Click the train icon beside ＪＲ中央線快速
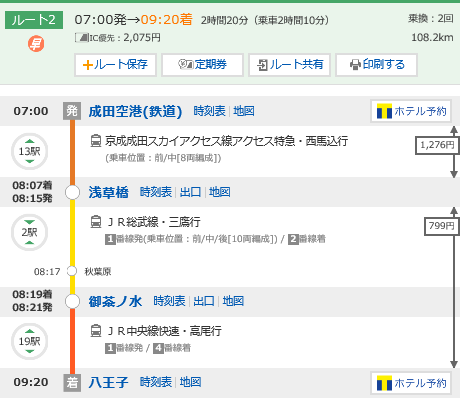 [96, 331]
